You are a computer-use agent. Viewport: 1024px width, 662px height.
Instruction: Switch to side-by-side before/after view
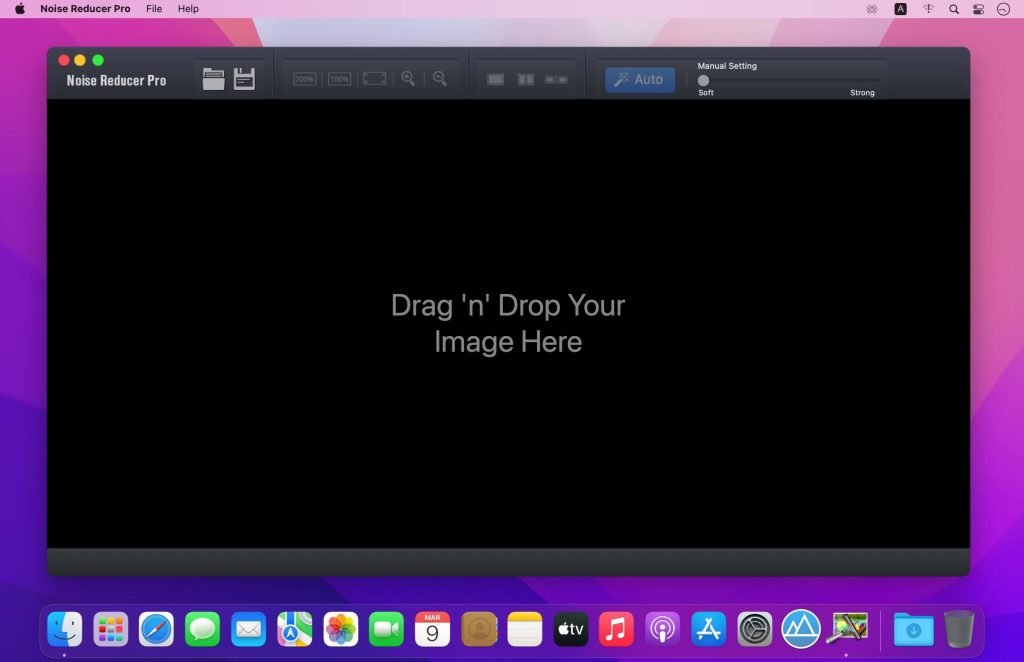[x=556, y=79]
